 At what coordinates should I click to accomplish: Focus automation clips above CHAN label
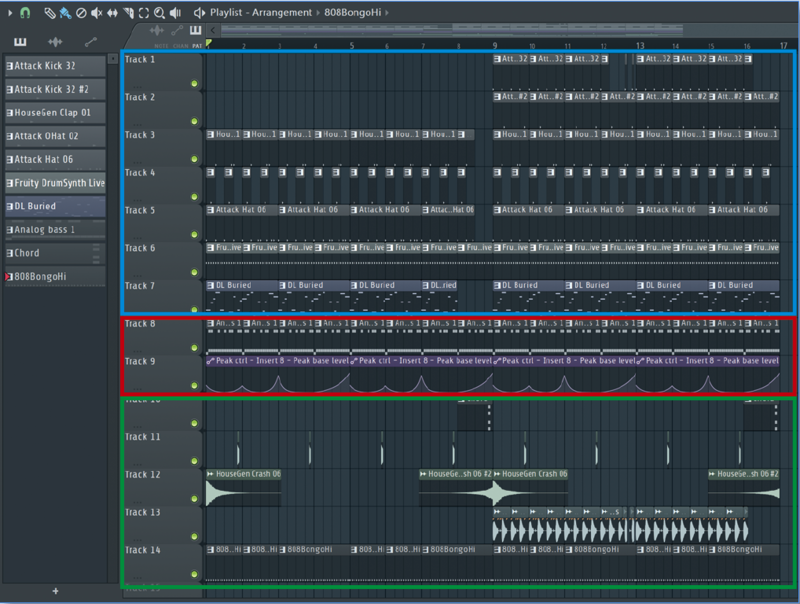177,31
